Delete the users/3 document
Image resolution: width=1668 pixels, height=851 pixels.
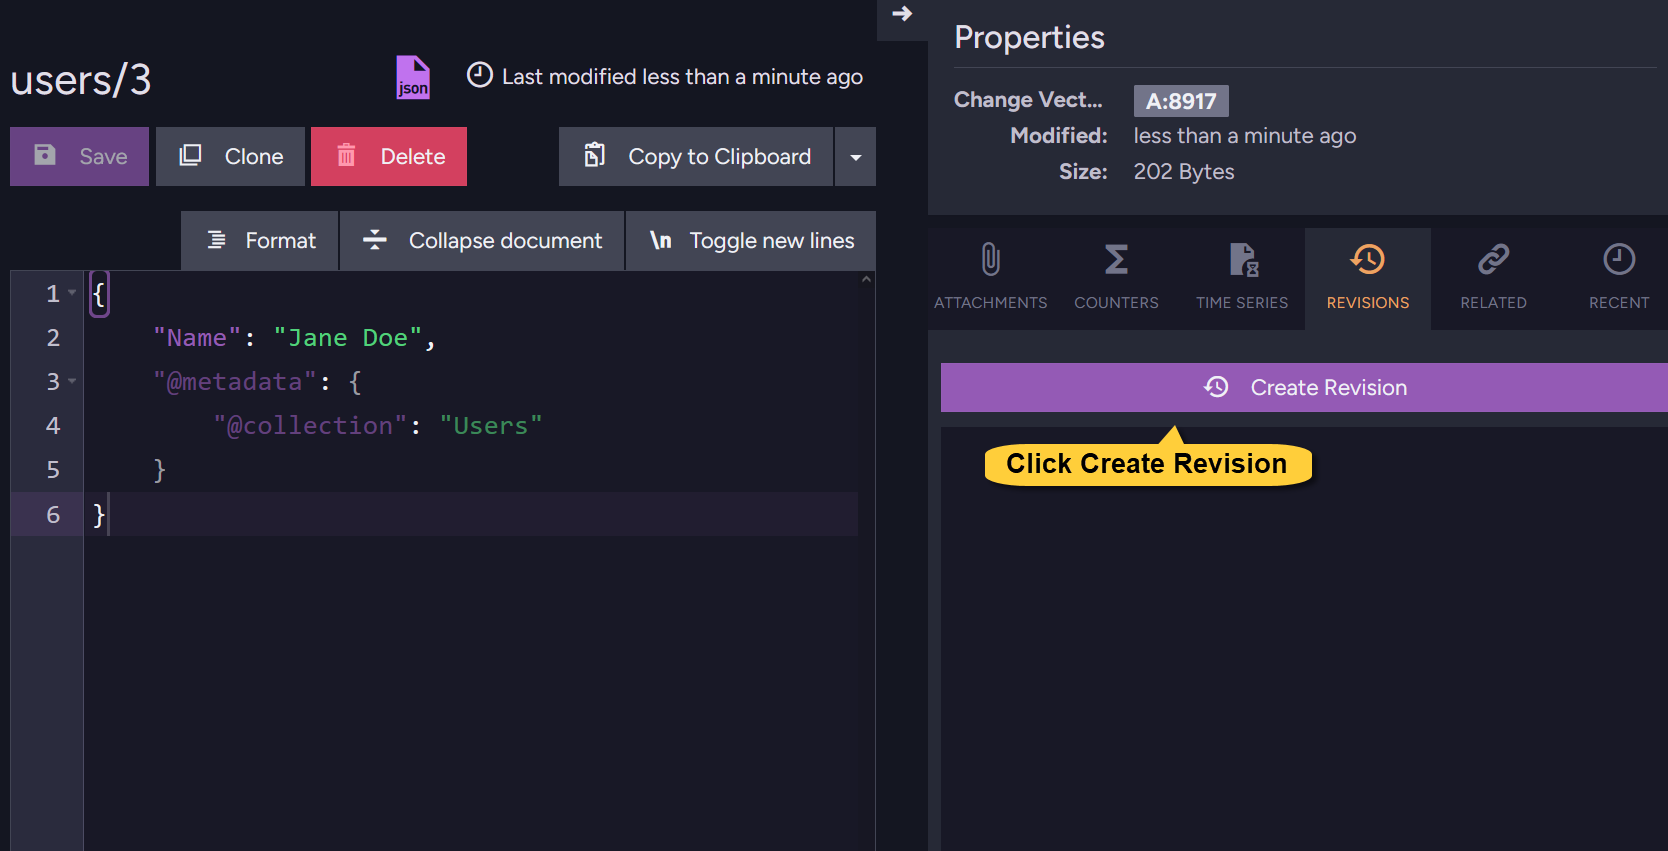coord(389,156)
